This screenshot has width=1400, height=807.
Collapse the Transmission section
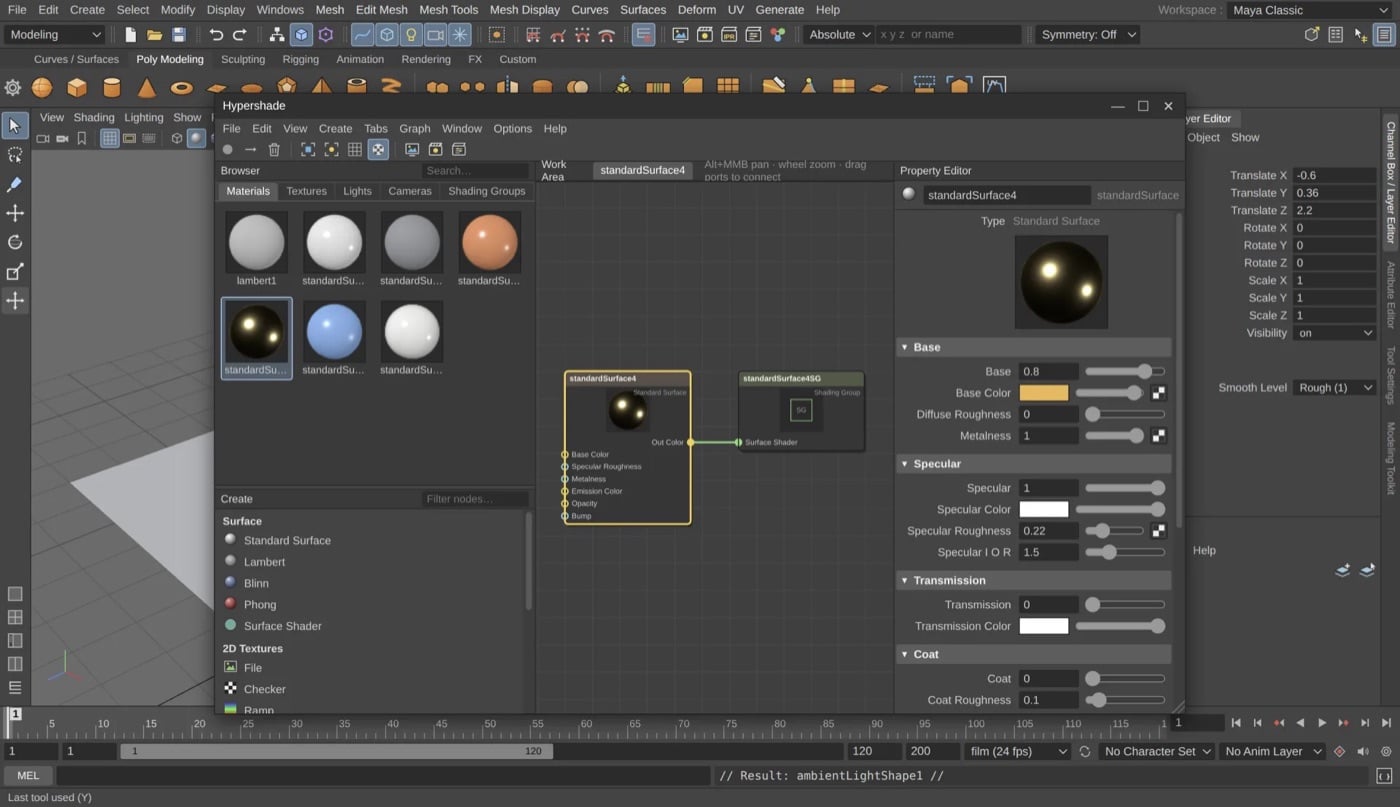1035,580
